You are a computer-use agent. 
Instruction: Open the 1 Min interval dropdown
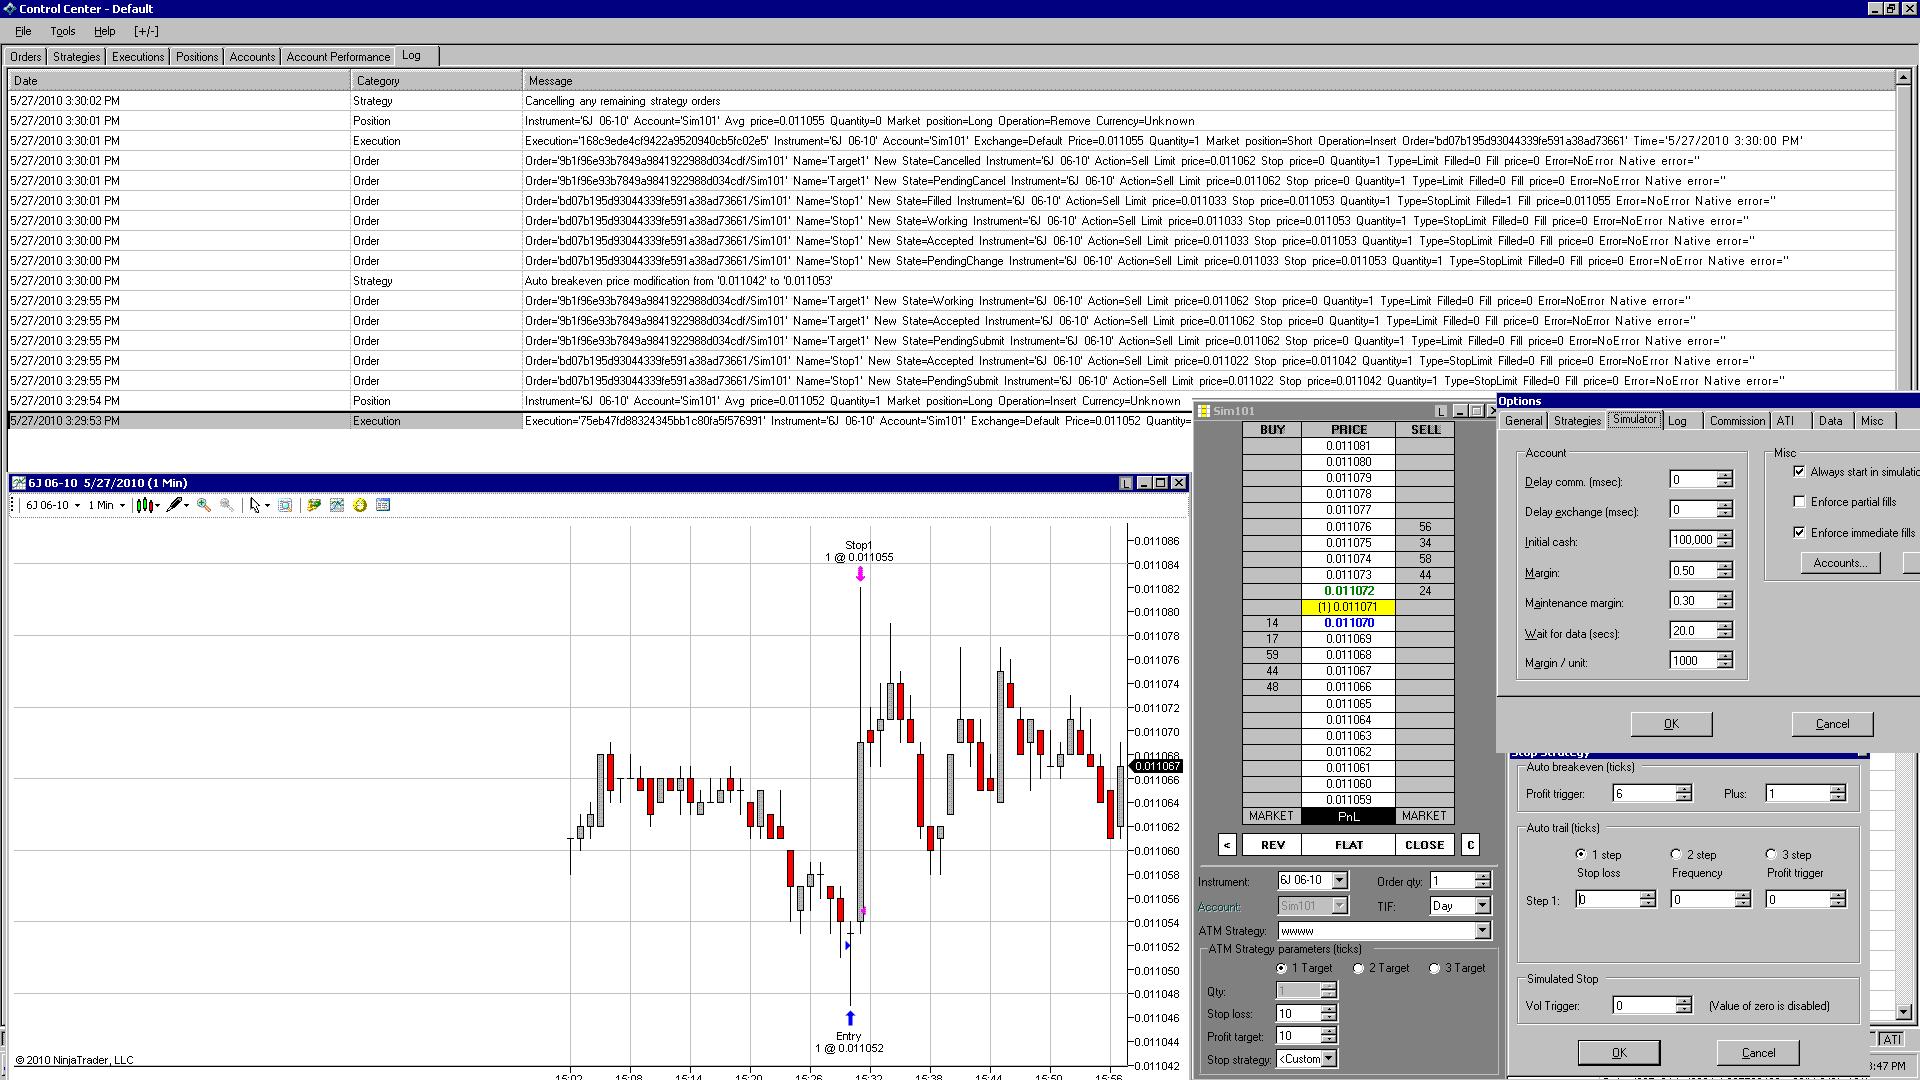(107, 505)
